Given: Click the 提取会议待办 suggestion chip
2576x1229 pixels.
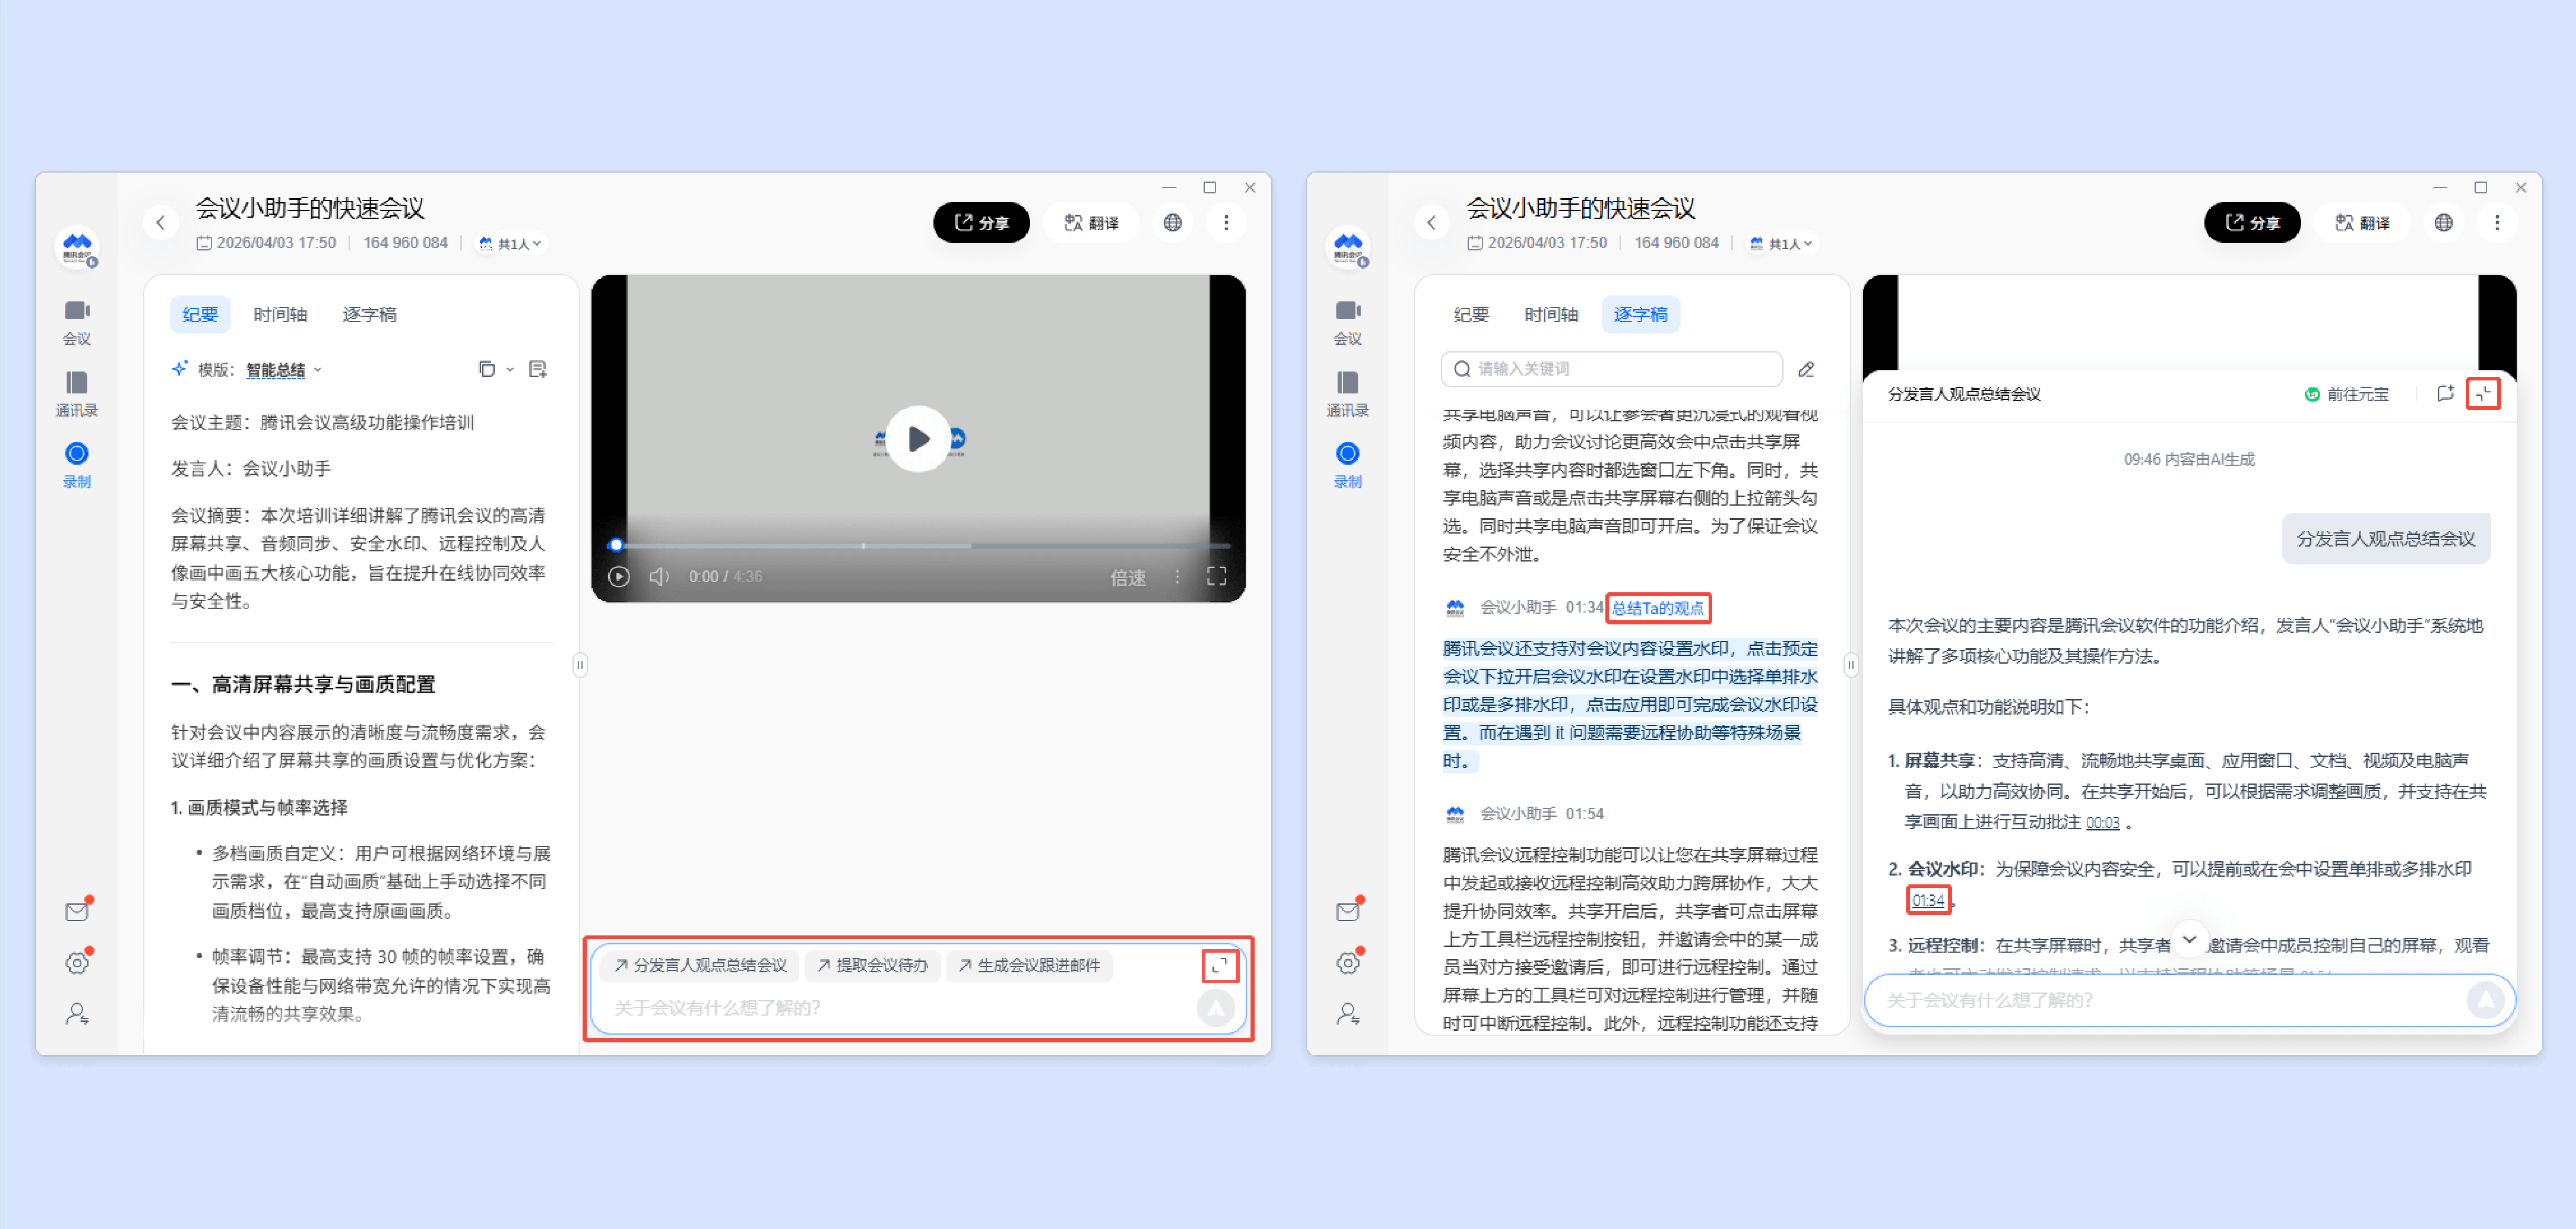Looking at the screenshot, I should (872, 965).
